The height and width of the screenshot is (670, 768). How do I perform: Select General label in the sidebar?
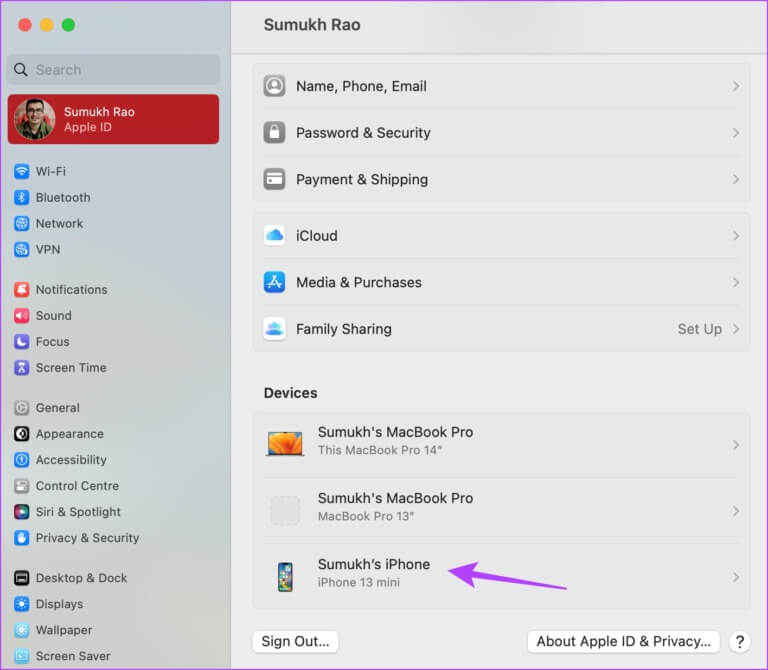click(57, 407)
